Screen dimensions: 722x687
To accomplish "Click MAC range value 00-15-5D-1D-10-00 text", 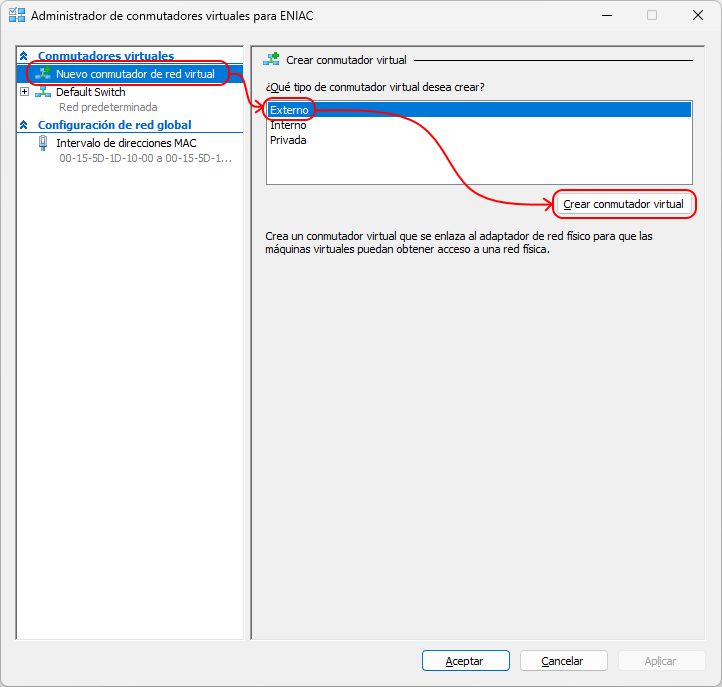I will 146,158.
